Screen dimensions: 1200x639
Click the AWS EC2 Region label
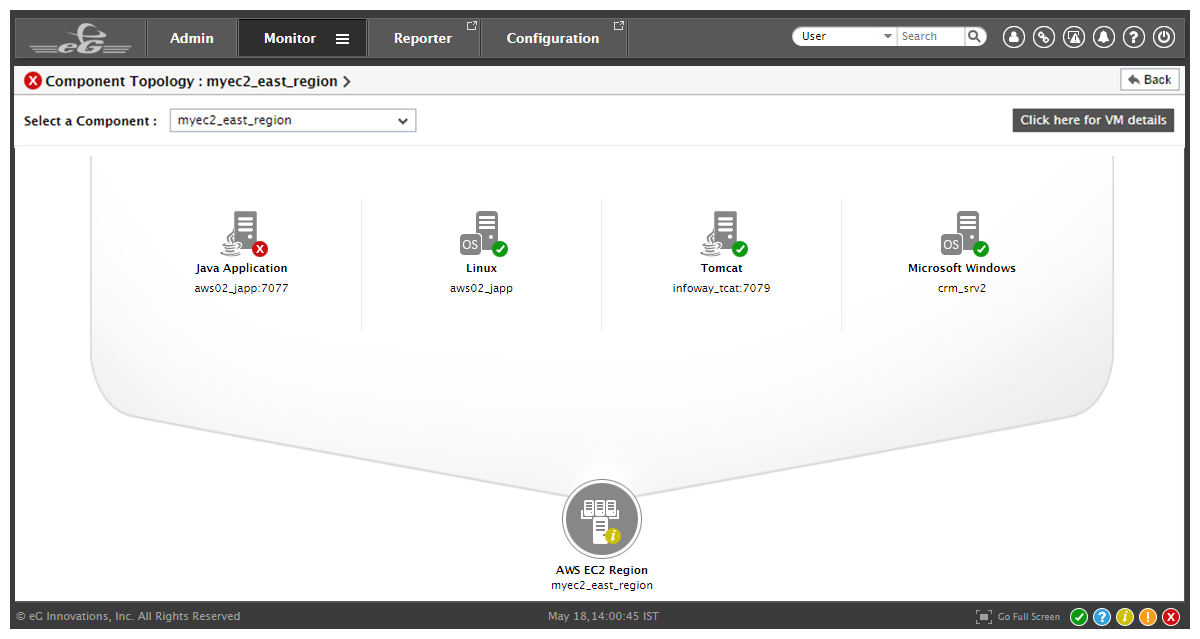pos(602,570)
